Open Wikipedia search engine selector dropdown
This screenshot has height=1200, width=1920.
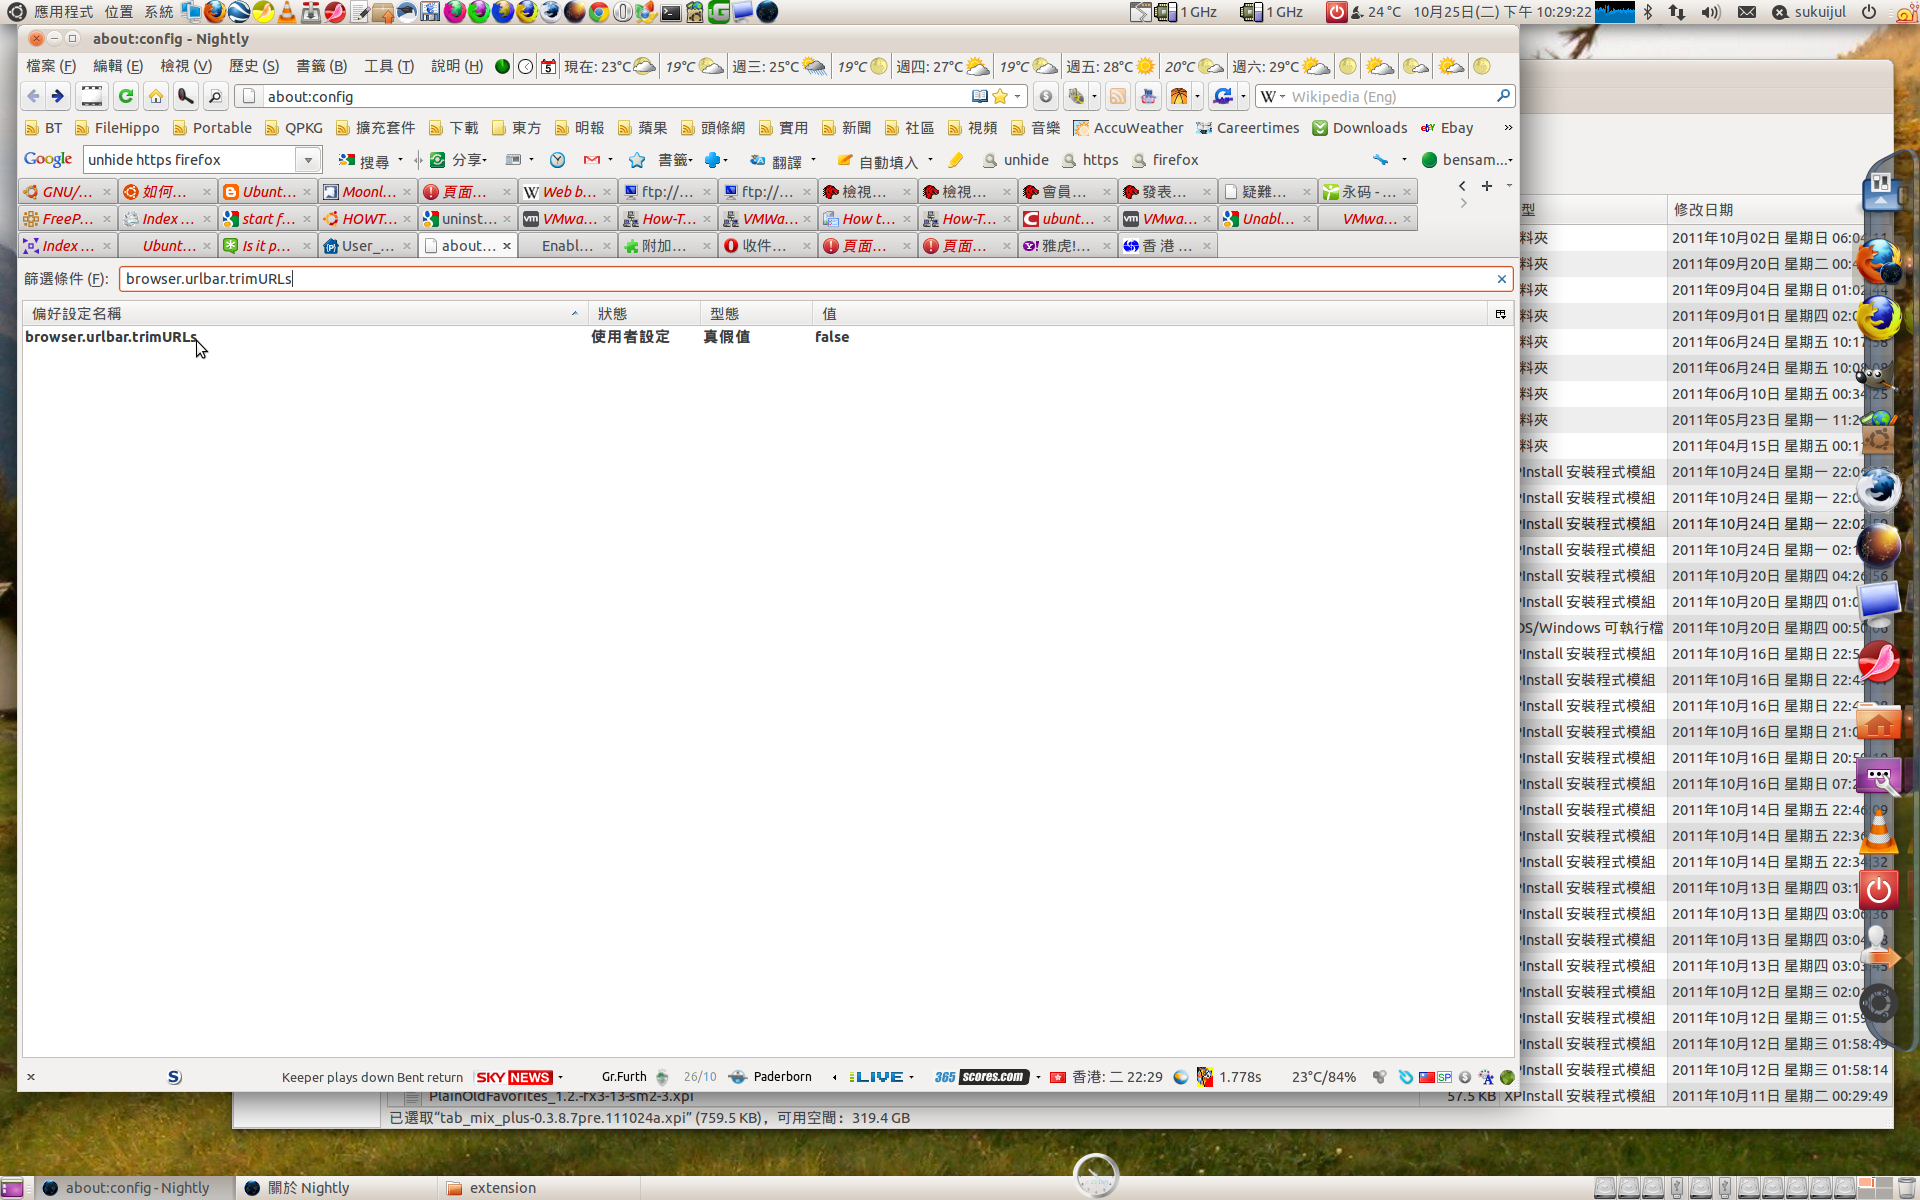pyautogui.click(x=1272, y=96)
